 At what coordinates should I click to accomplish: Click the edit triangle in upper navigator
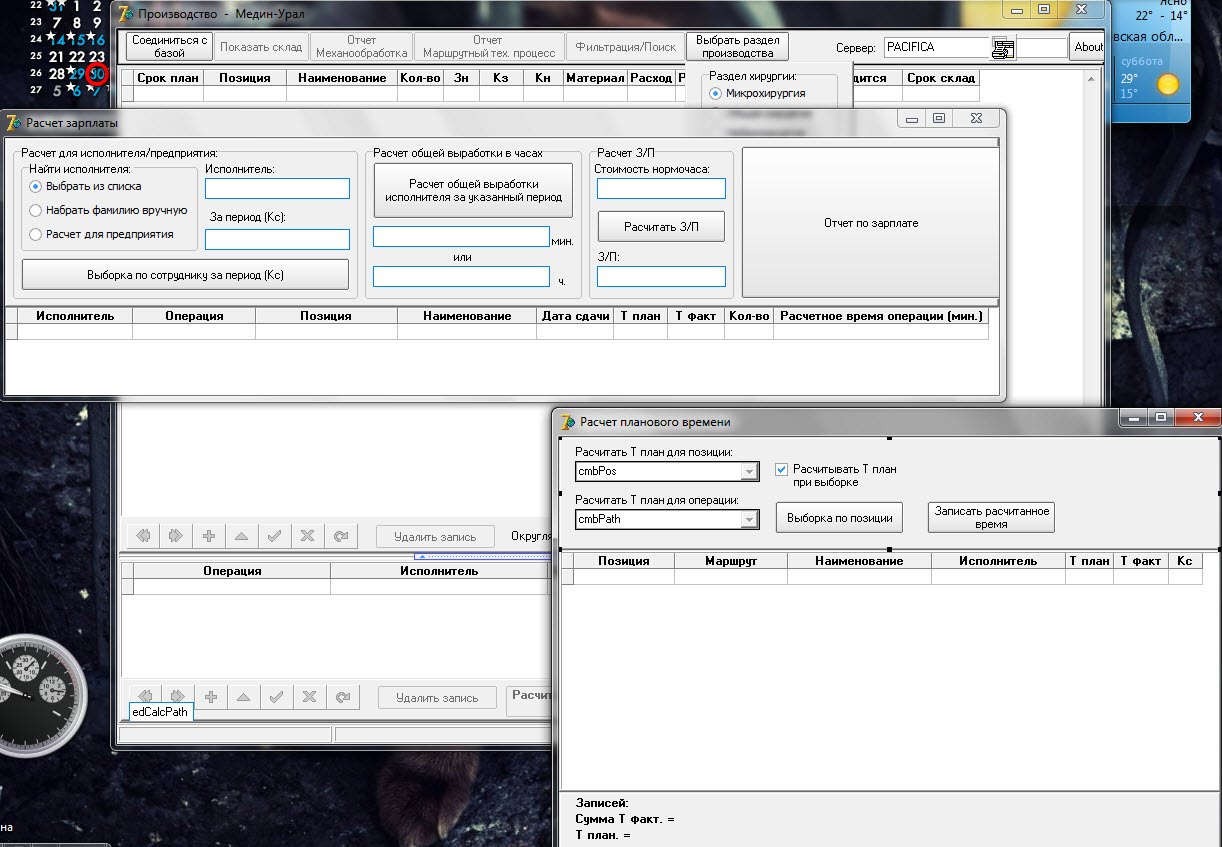pos(241,536)
